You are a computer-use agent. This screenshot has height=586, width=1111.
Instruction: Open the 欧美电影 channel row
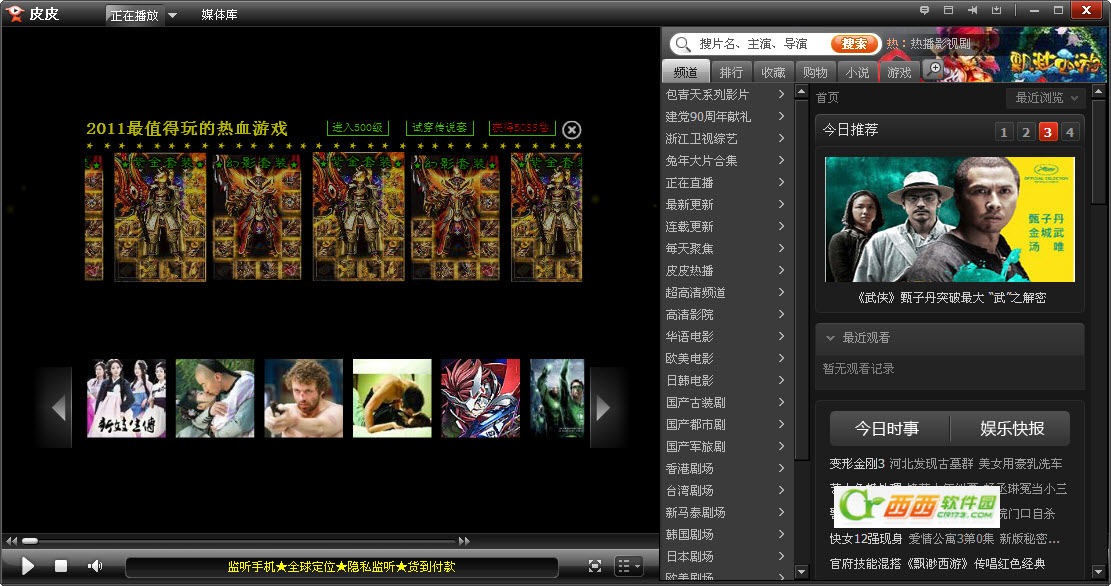[x=726, y=358]
